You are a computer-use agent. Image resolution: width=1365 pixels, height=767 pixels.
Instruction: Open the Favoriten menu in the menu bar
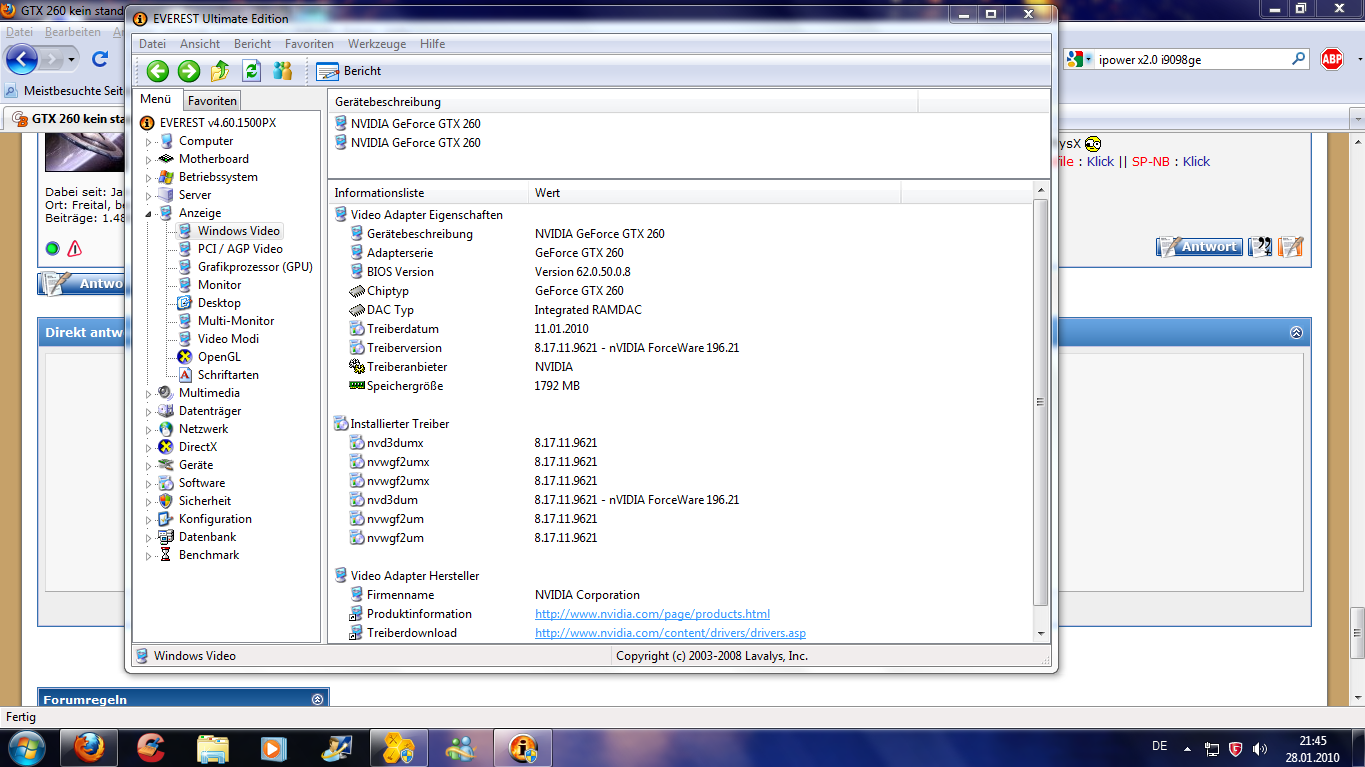(x=309, y=44)
